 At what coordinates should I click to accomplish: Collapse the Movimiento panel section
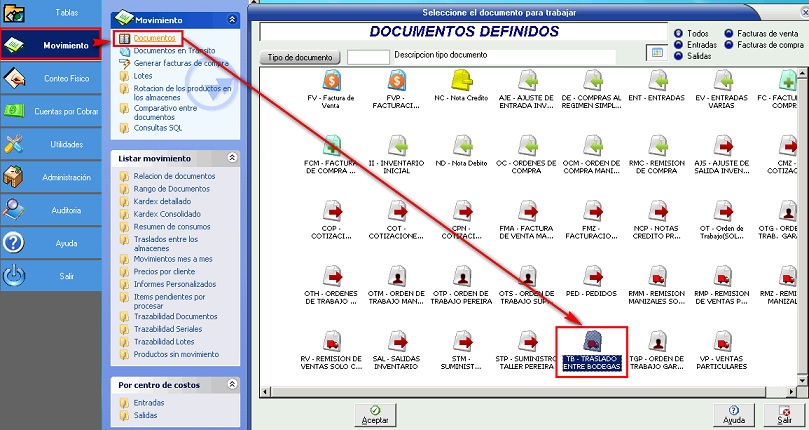pyautogui.click(x=232, y=19)
